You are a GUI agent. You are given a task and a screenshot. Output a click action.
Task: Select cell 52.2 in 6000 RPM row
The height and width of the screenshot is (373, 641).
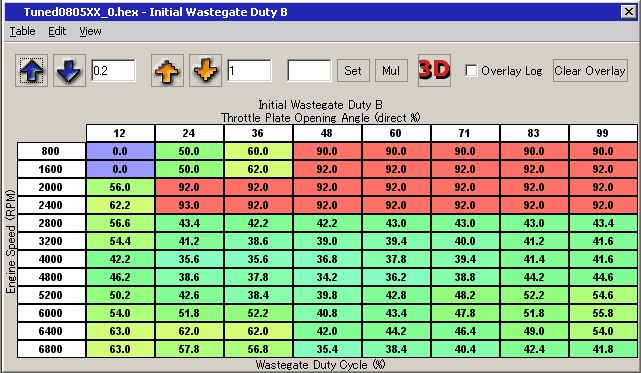tap(258, 313)
